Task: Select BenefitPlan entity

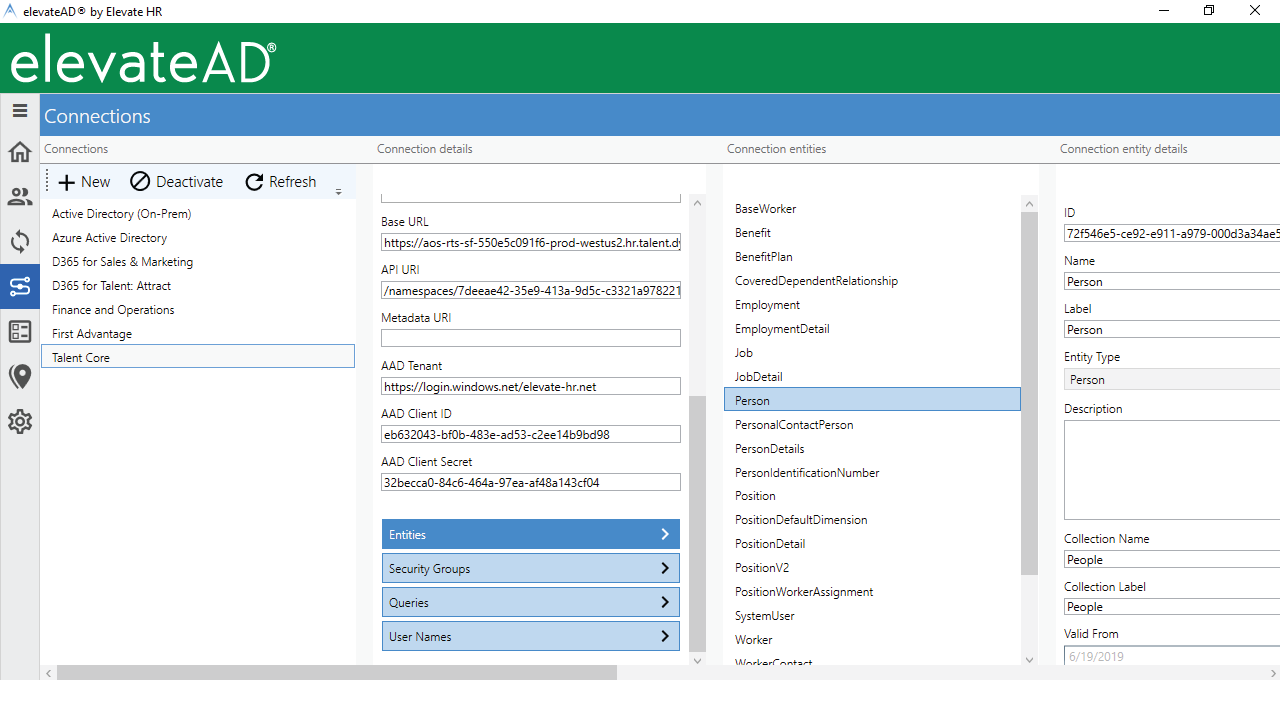Action: click(872, 257)
